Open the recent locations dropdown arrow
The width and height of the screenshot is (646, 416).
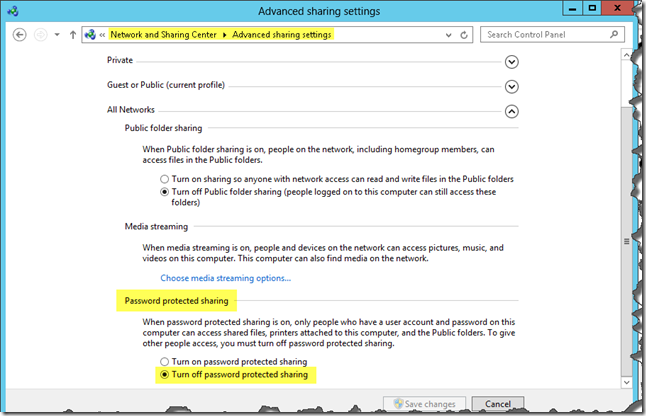click(x=57, y=35)
